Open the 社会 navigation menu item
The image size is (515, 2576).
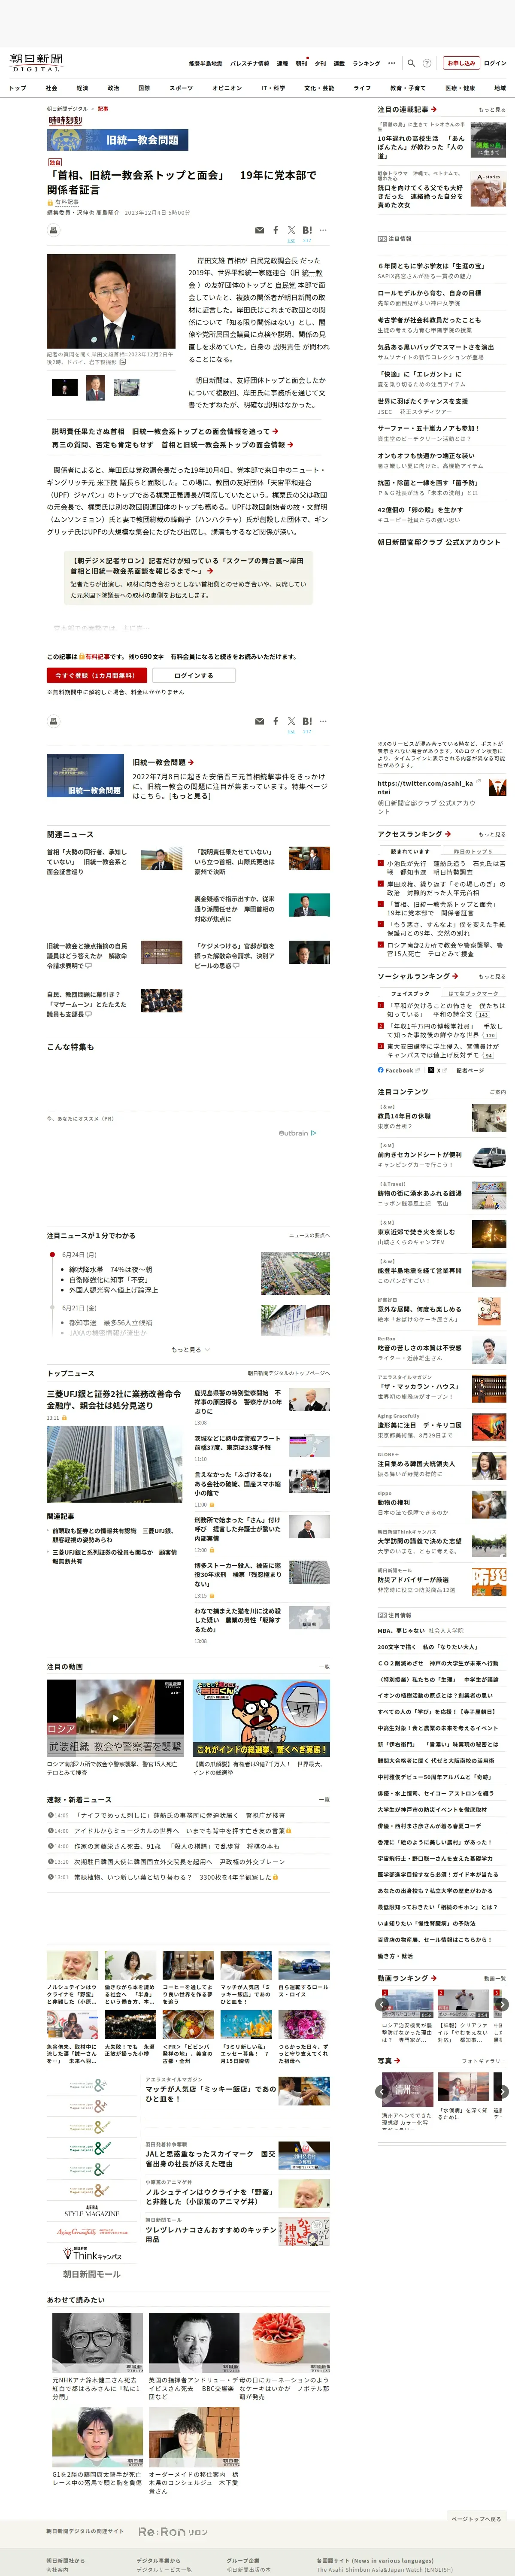[x=51, y=88]
